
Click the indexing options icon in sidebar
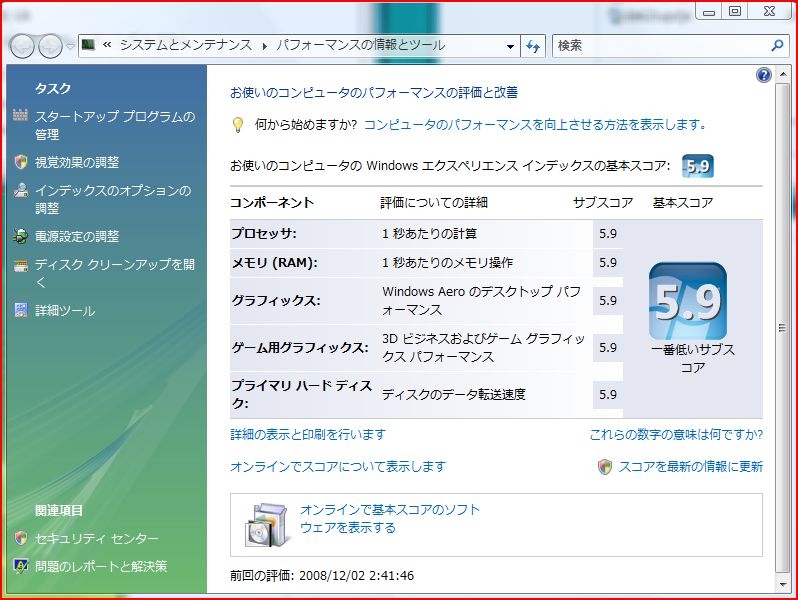(x=20, y=190)
